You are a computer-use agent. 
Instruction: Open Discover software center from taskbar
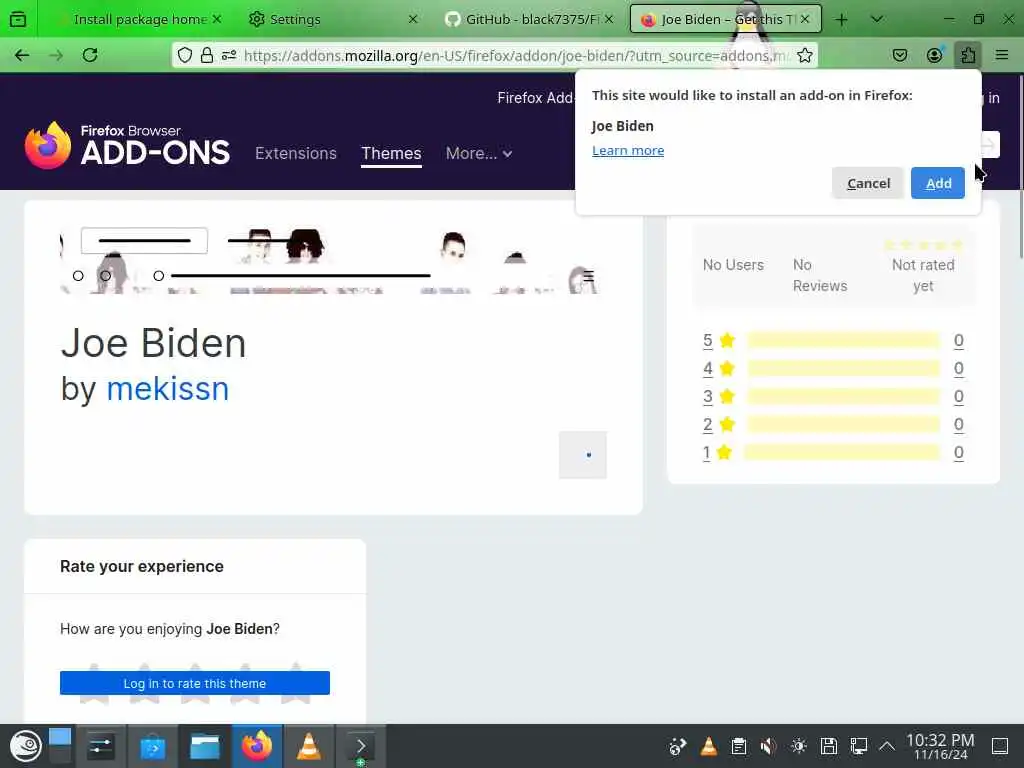tap(152, 746)
